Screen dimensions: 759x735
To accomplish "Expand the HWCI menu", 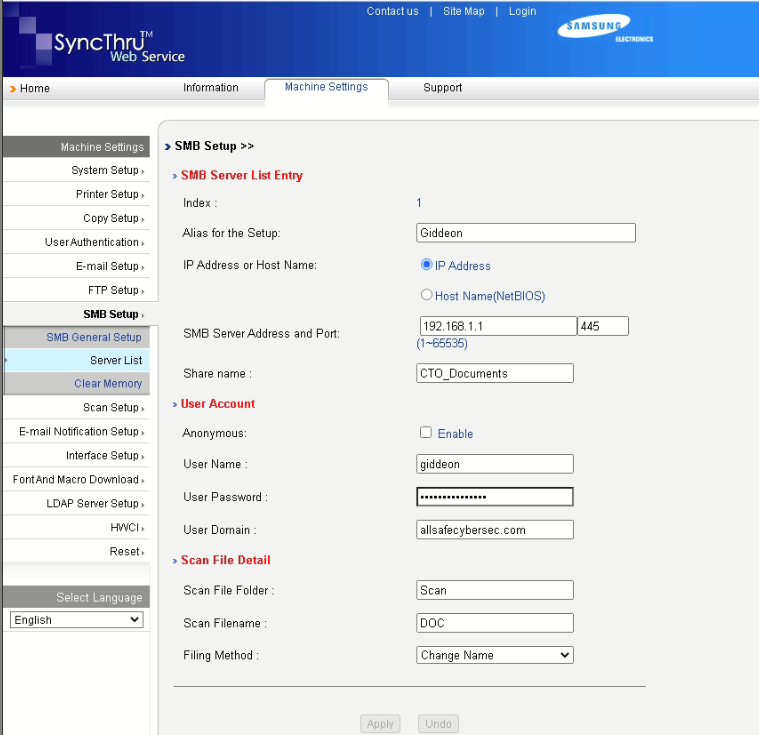I will [x=127, y=527].
